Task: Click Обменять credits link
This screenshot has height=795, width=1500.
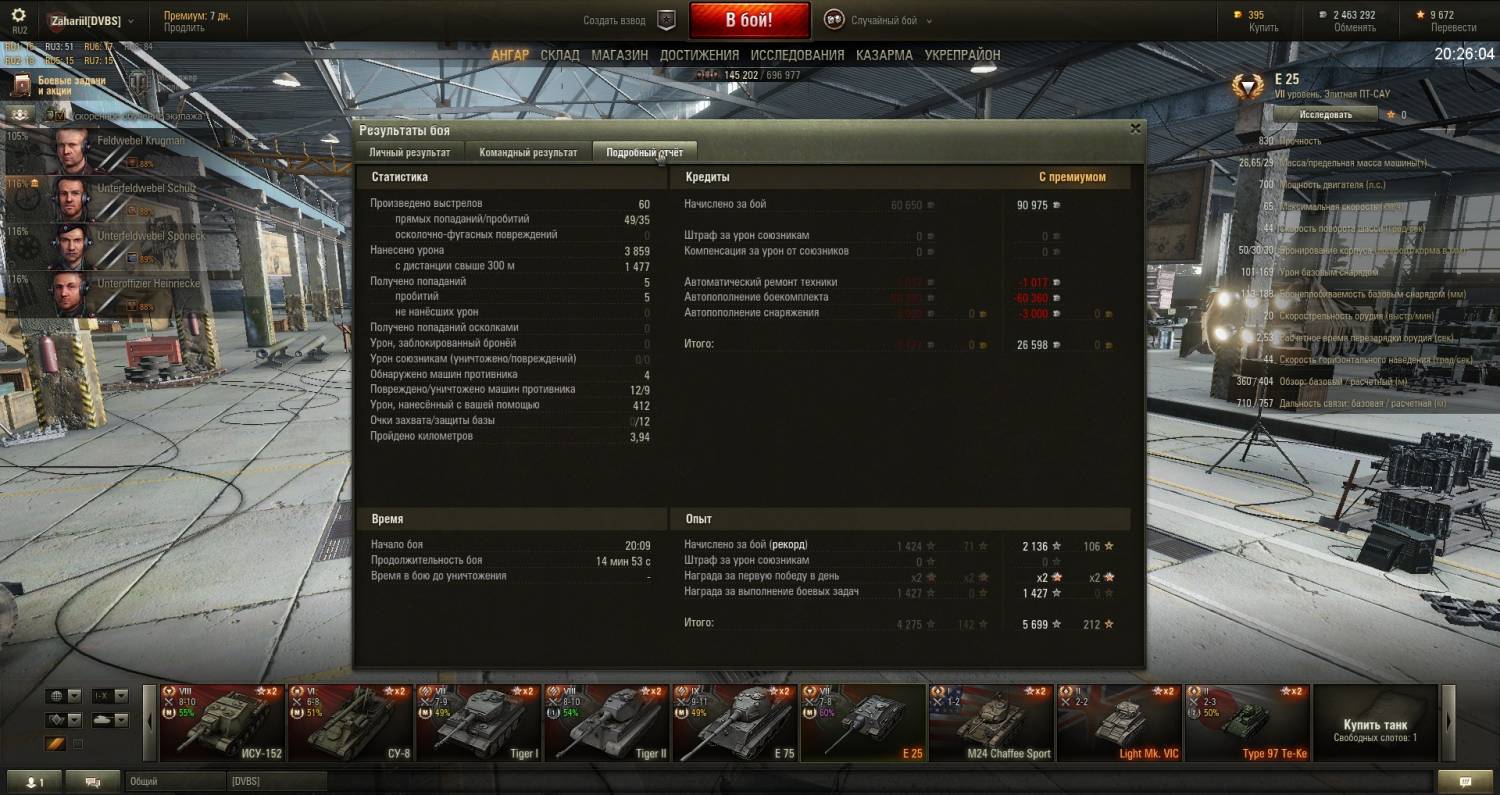Action: [1354, 28]
